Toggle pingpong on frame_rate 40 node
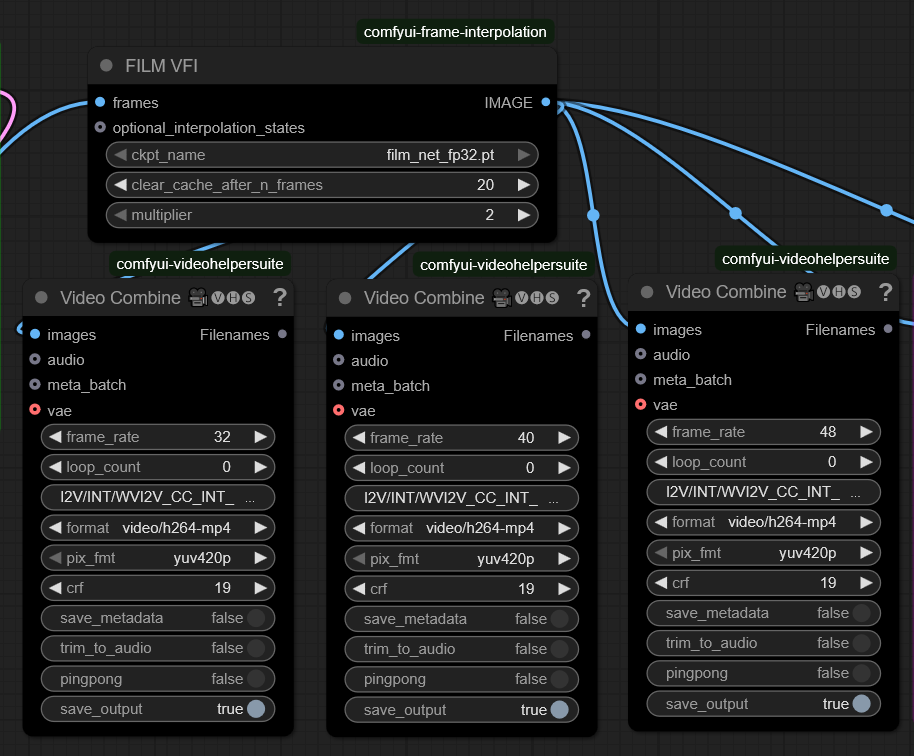914x756 pixels. pos(461,679)
